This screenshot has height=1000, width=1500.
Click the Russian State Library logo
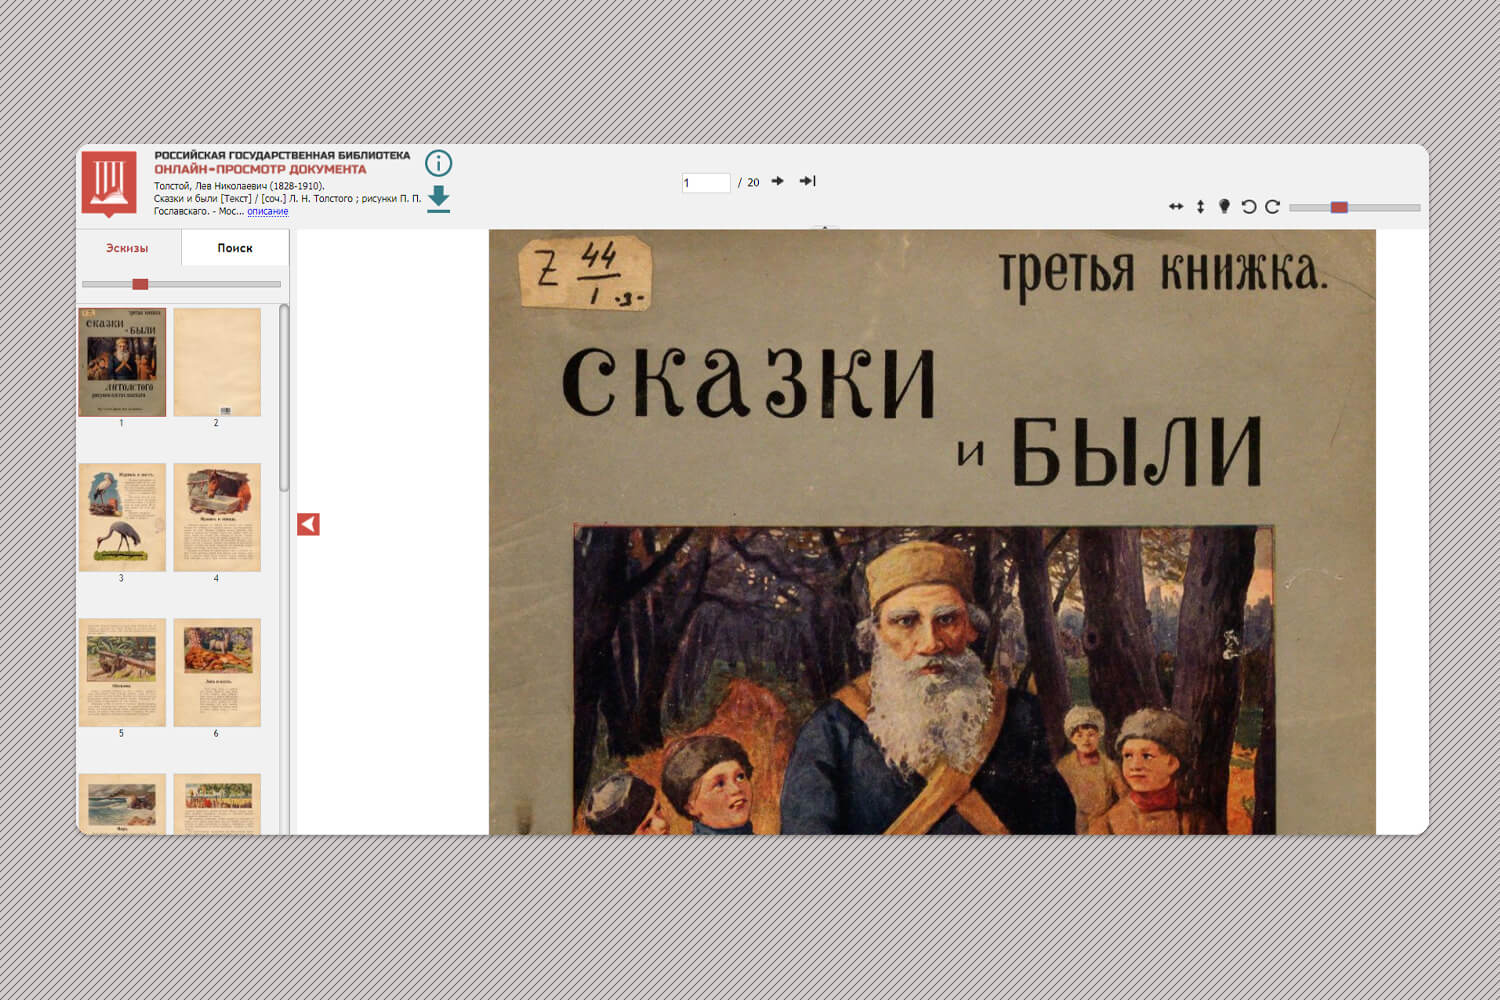pyautogui.click(x=108, y=183)
